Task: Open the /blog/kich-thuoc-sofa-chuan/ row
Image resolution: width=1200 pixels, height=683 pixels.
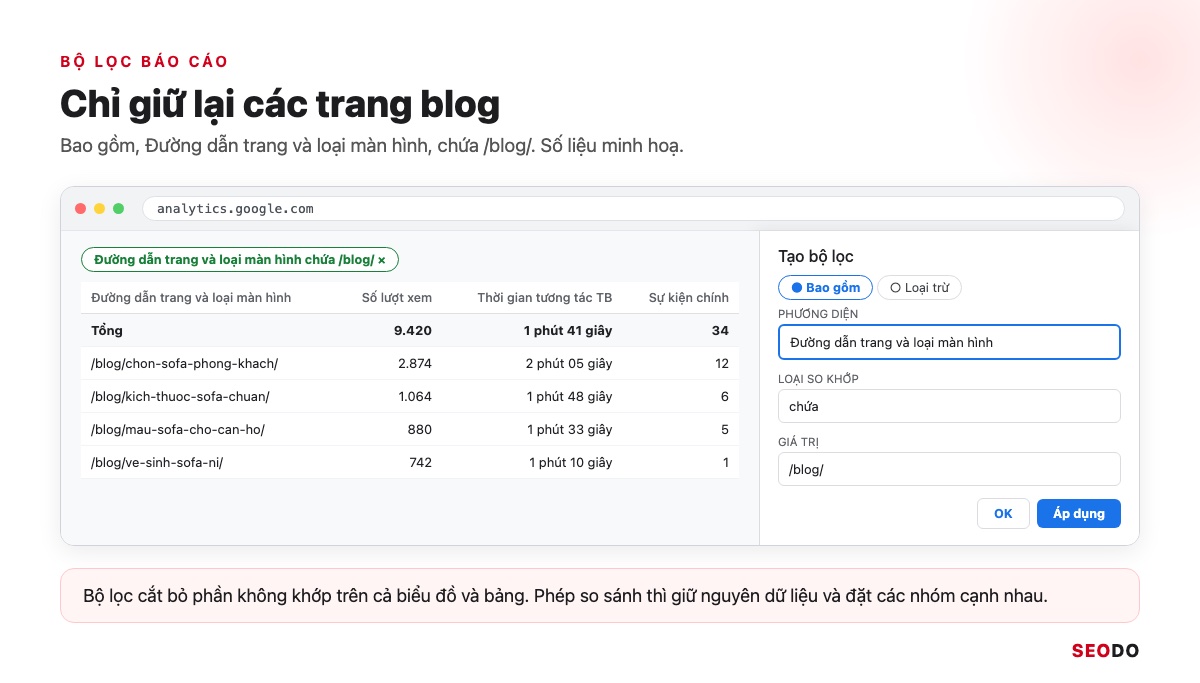Action: pos(410,396)
